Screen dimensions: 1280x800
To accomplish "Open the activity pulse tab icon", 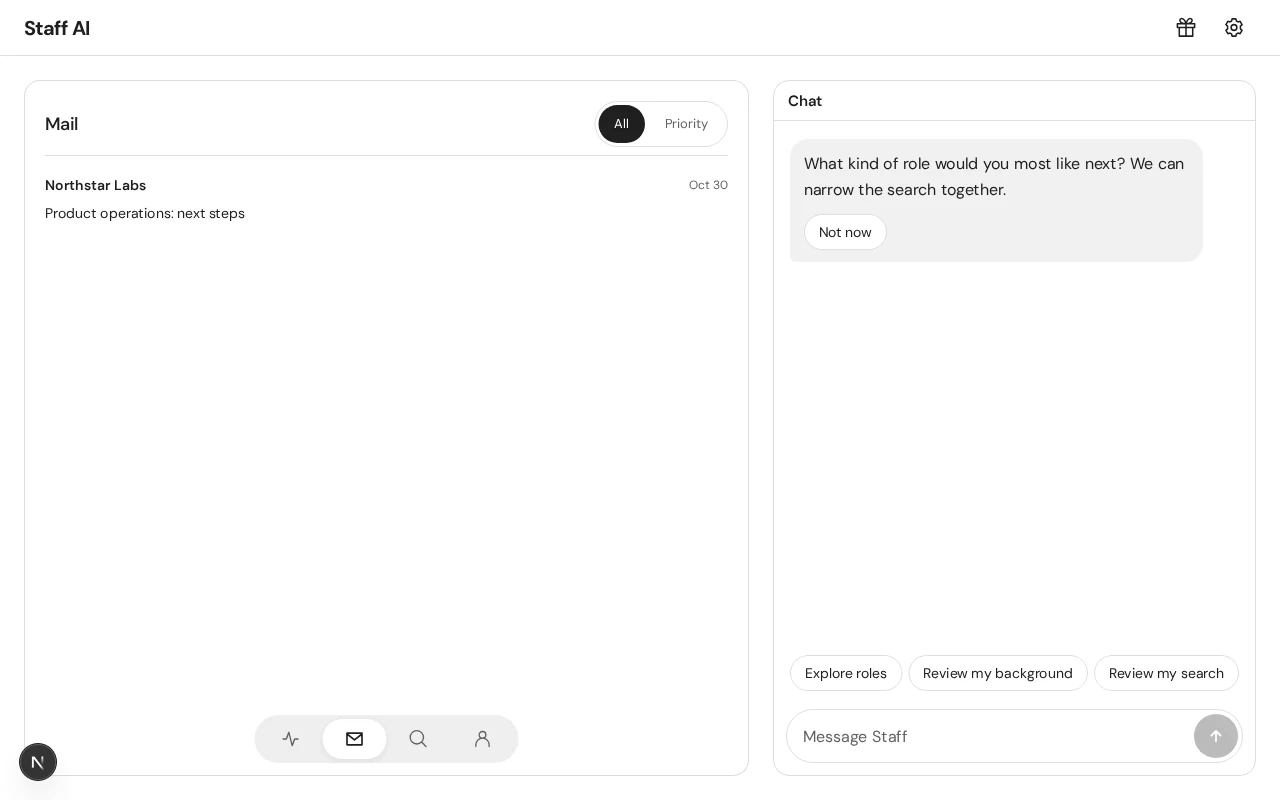I will click(x=291, y=739).
